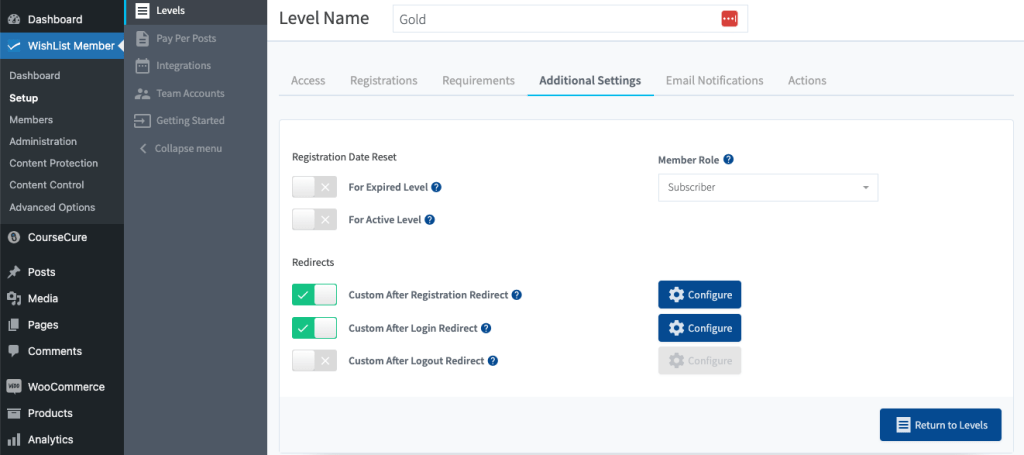
Task: Open help tooltip for For Active Level
Action: [430, 220]
